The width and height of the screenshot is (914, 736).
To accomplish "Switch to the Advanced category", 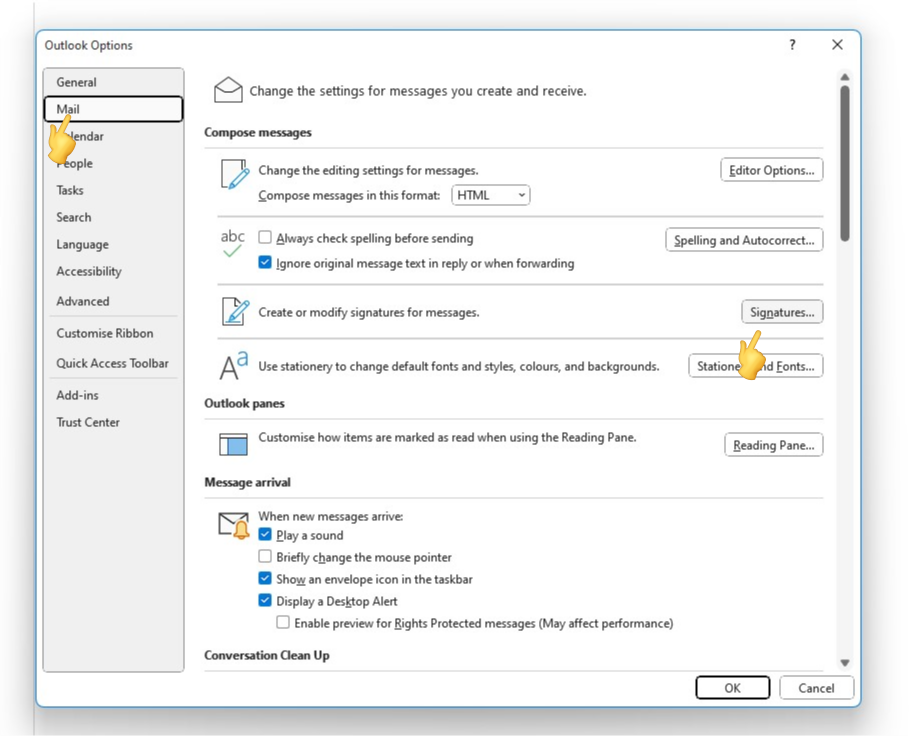I will click(82, 301).
